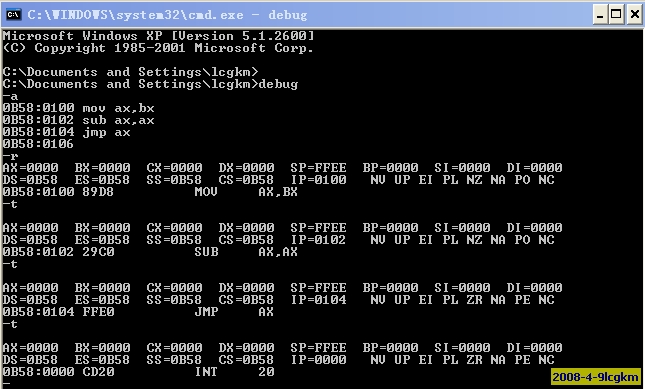Click the 'ZR' flag in the IP=0104 row

tap(474, 300)
